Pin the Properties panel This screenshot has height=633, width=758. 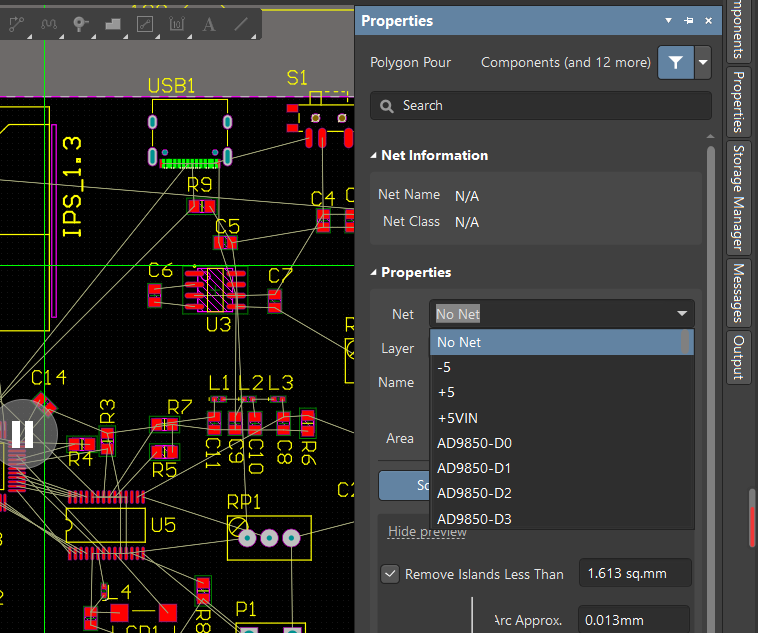[688, 21]
